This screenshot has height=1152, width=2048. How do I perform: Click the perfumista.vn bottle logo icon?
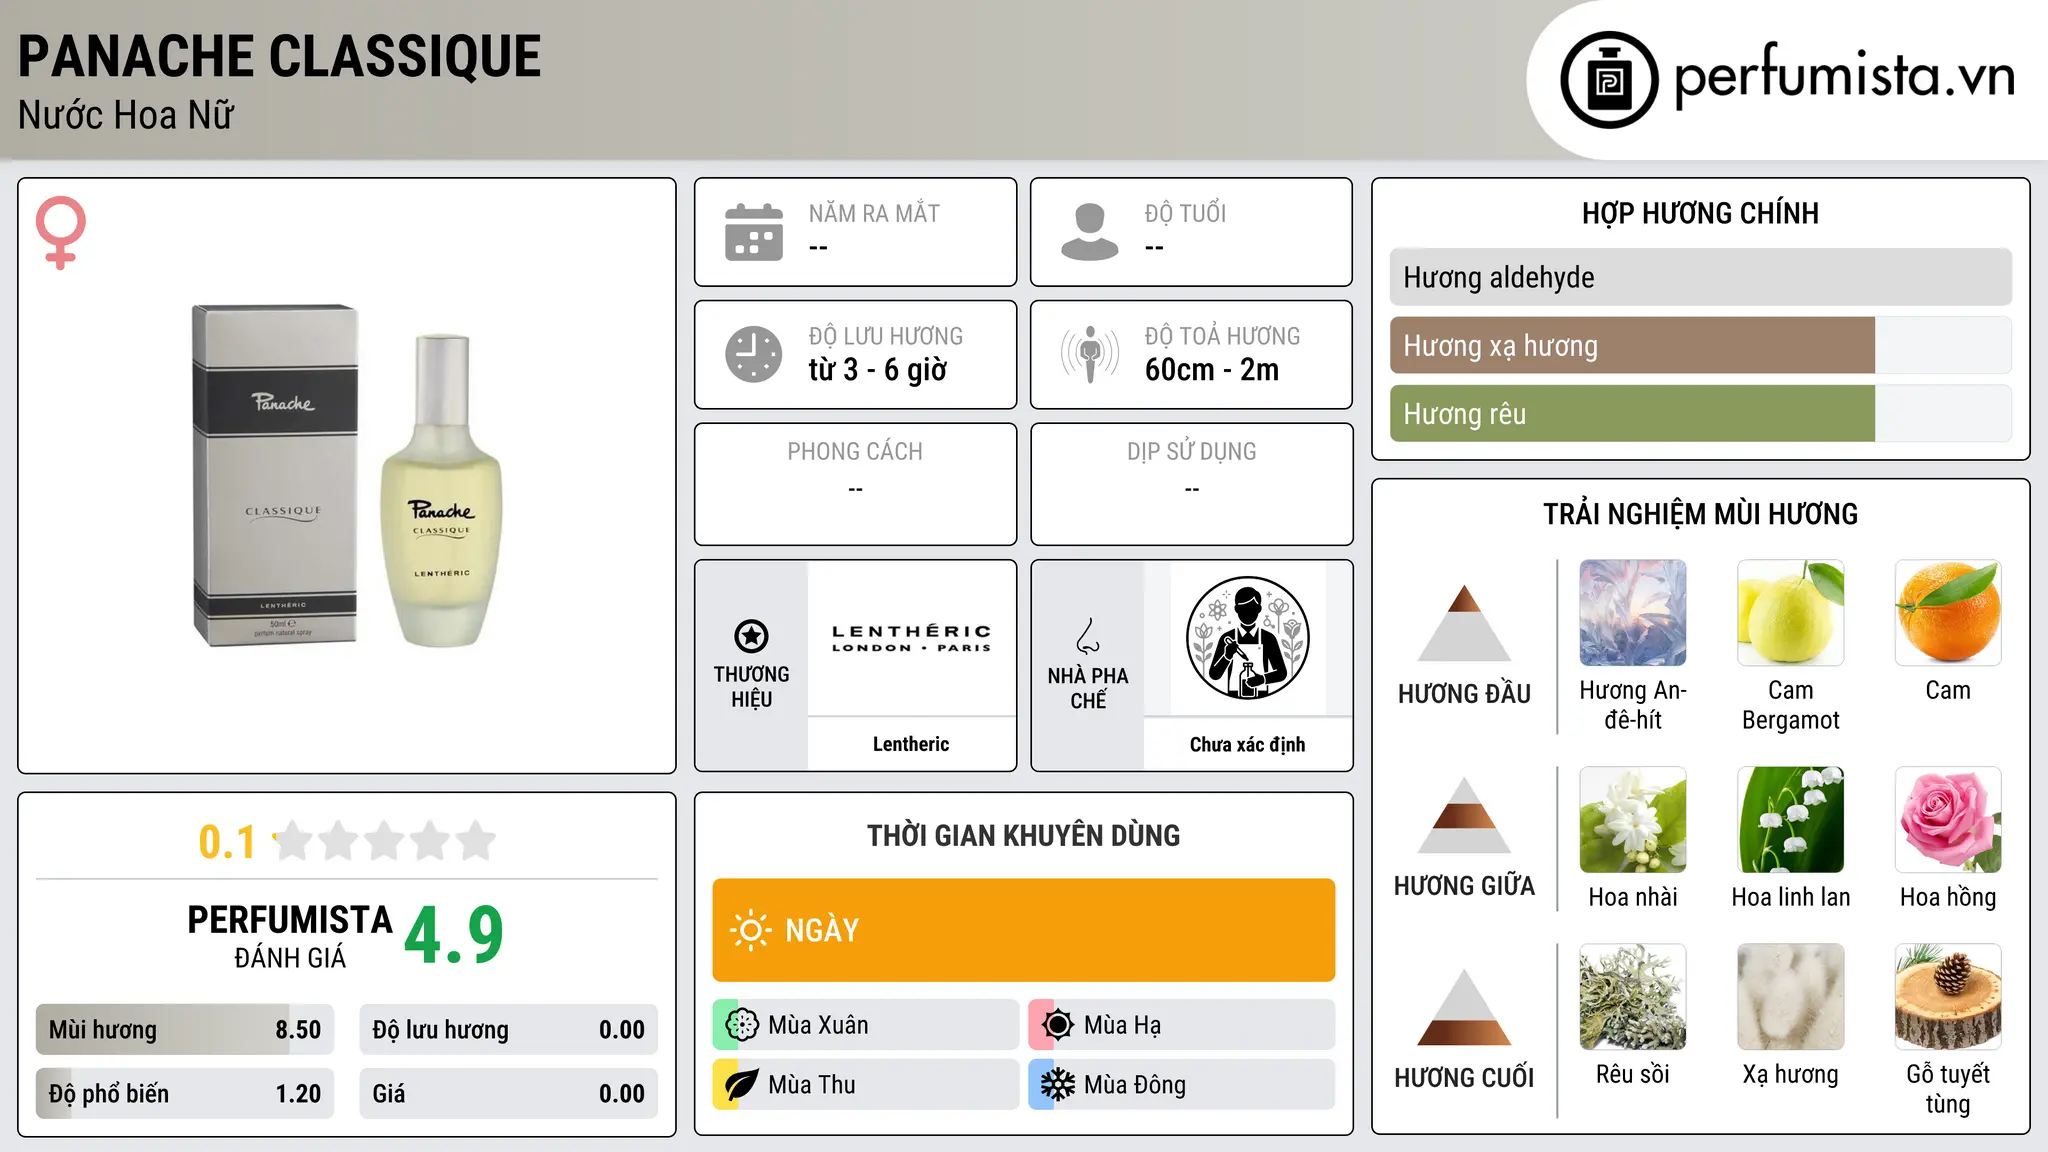[1609, 80]
